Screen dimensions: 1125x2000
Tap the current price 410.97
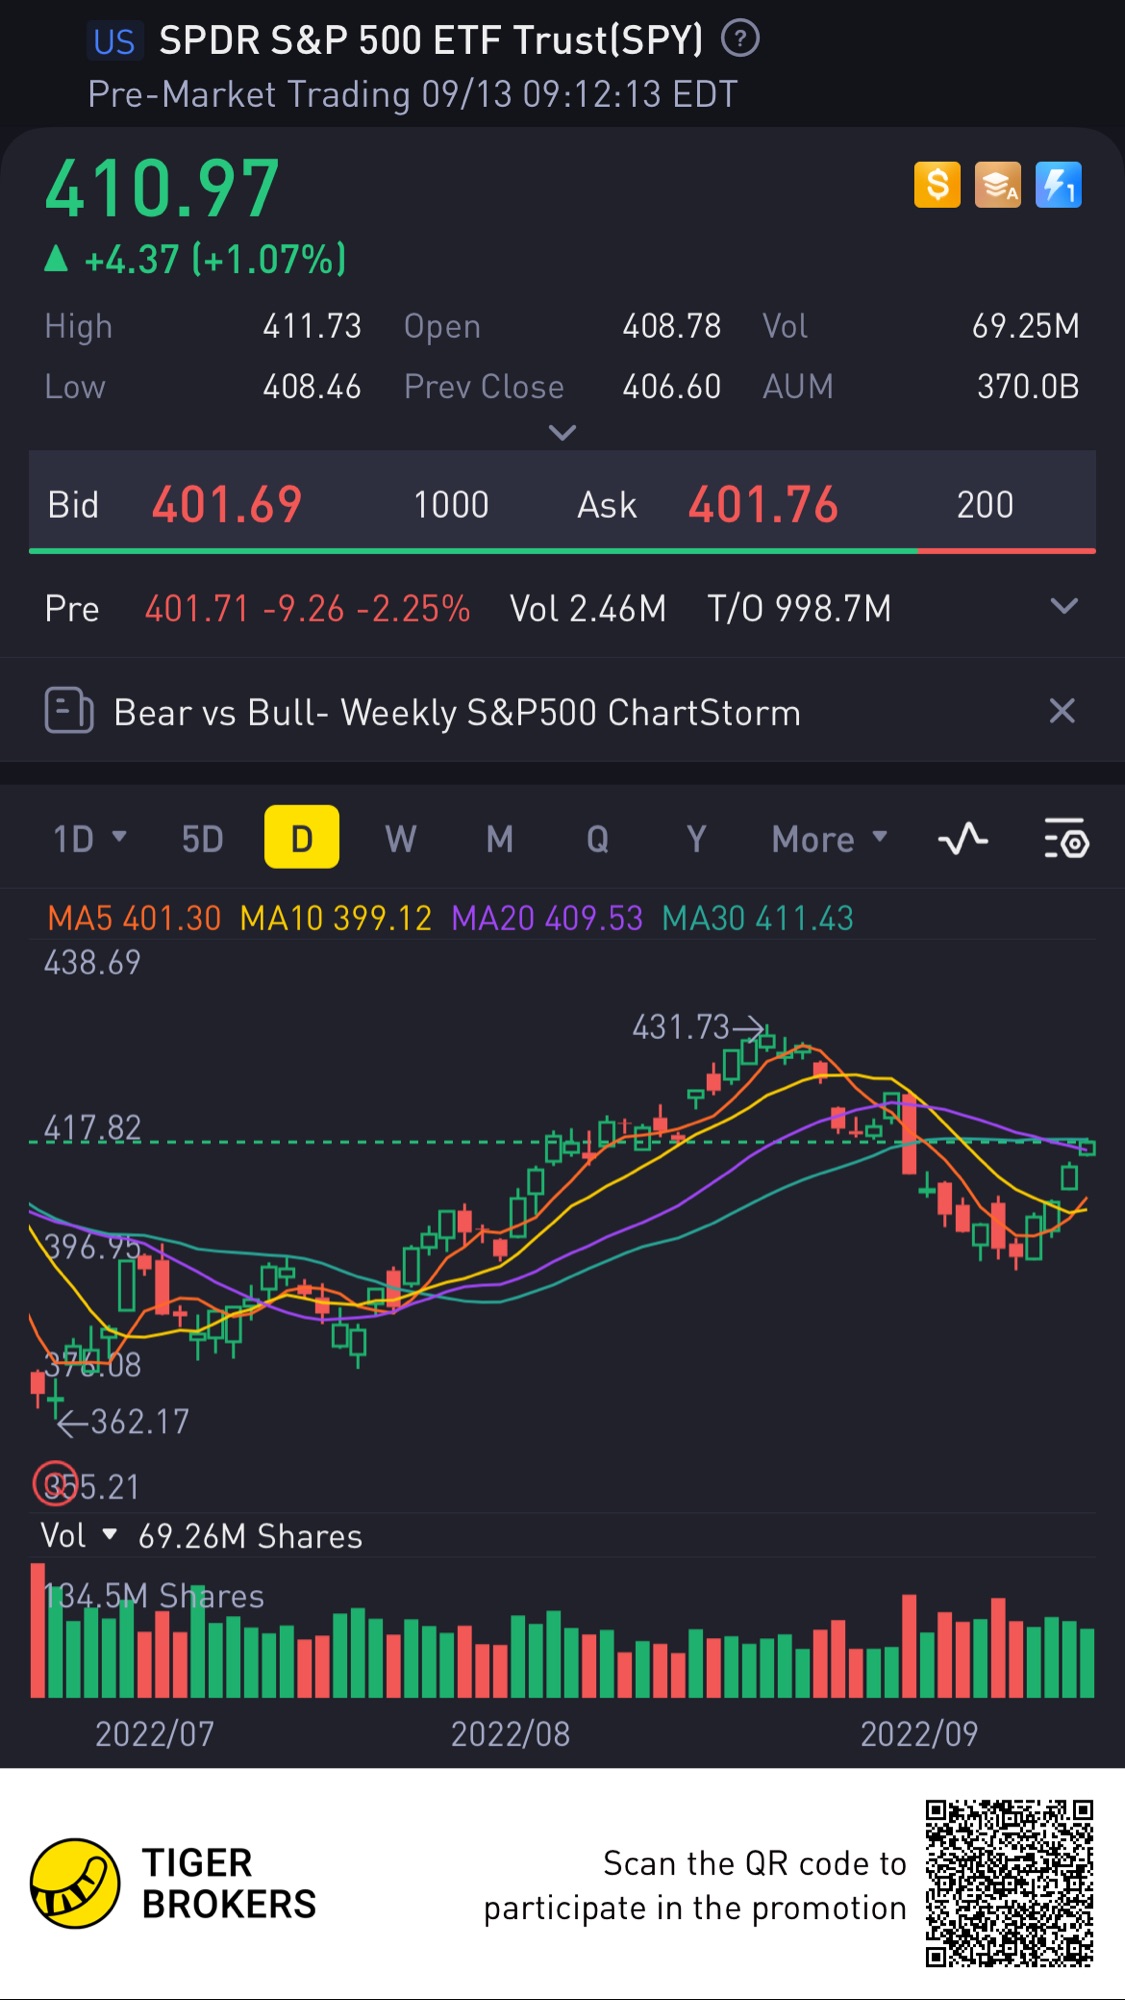[162, 188]
